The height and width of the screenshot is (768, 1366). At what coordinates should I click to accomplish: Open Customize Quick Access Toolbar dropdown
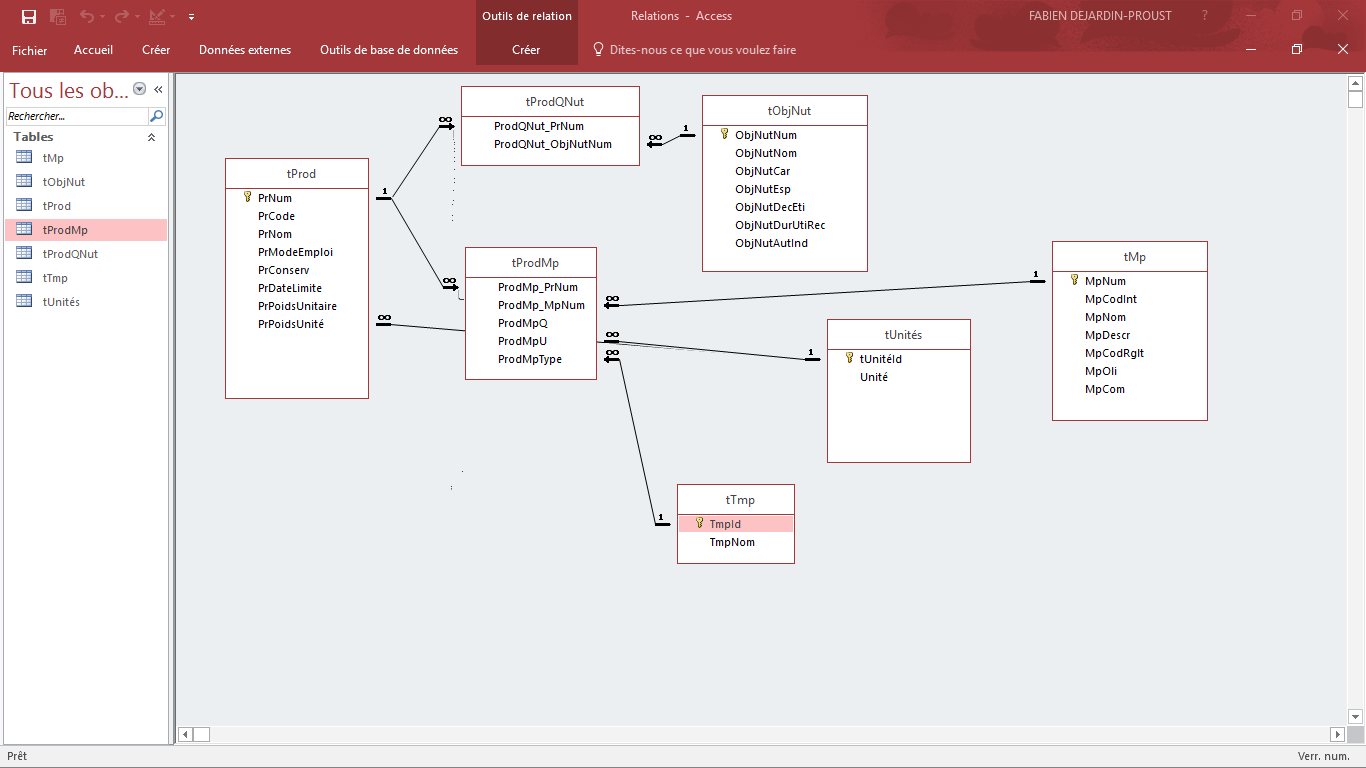(x=191, y=17)
